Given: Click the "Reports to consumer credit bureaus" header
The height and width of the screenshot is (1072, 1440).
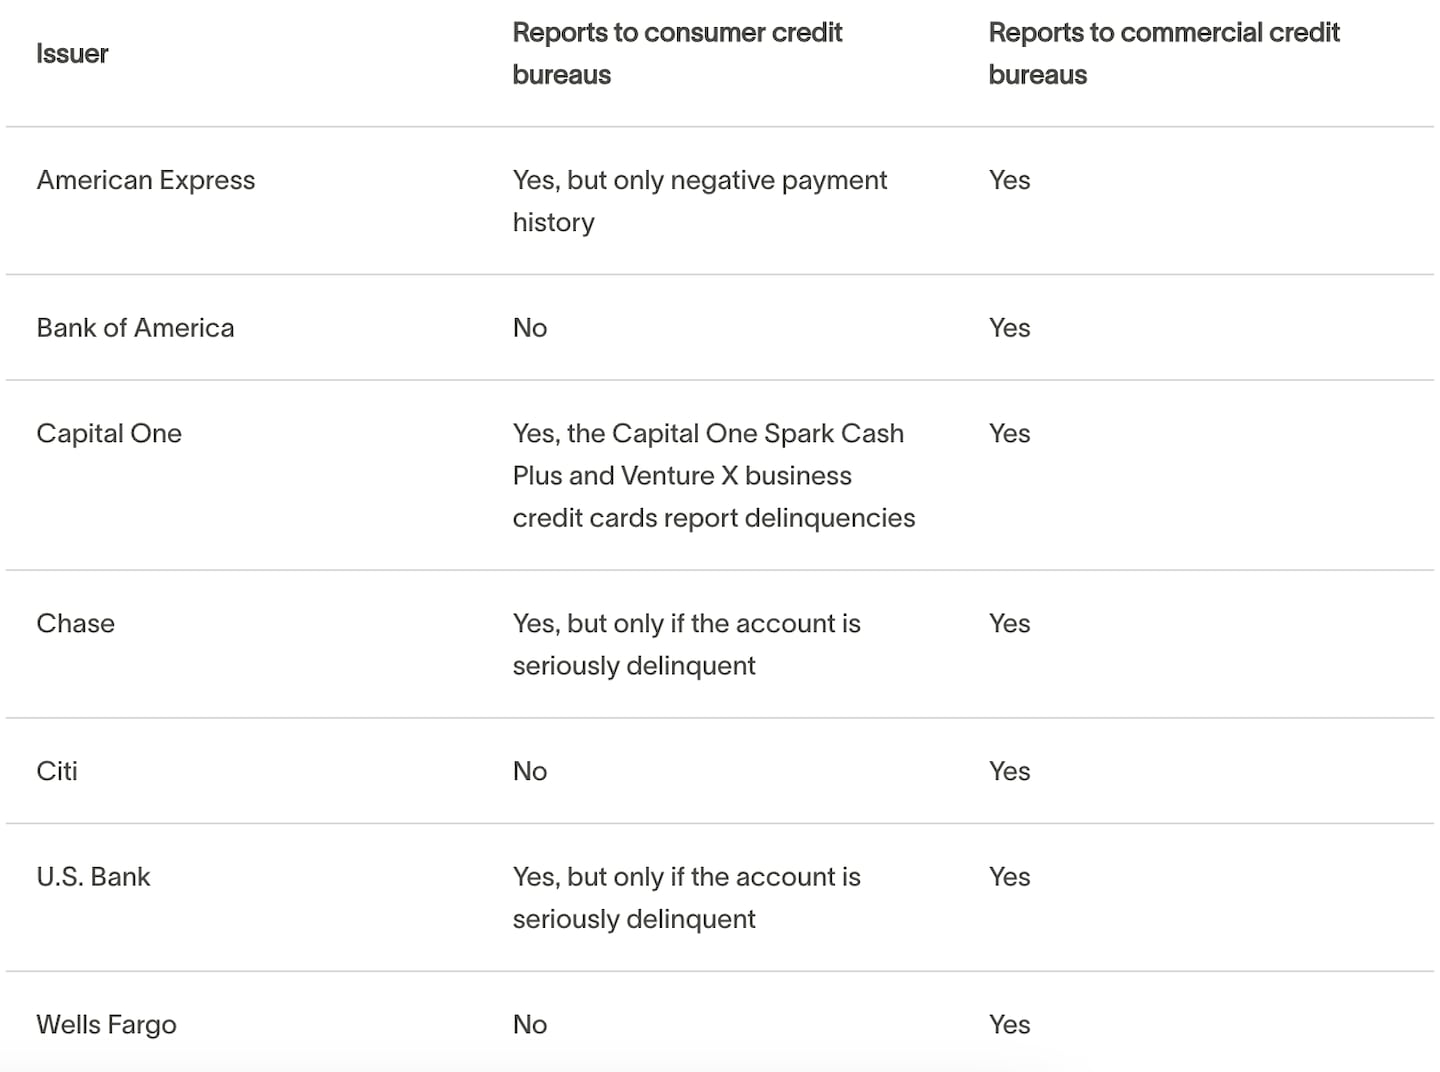Looking at the screenshot, I should pos(677,54).
